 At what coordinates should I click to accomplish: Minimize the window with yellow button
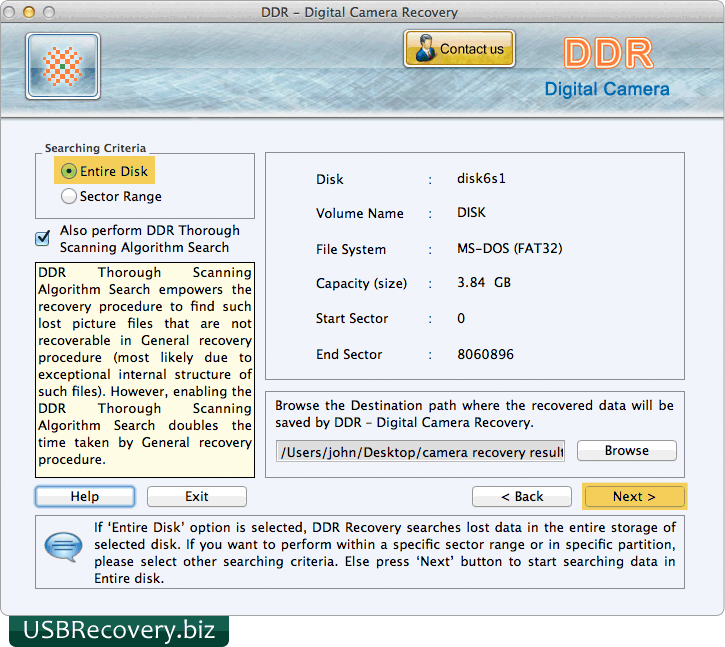tap(29, 12)
